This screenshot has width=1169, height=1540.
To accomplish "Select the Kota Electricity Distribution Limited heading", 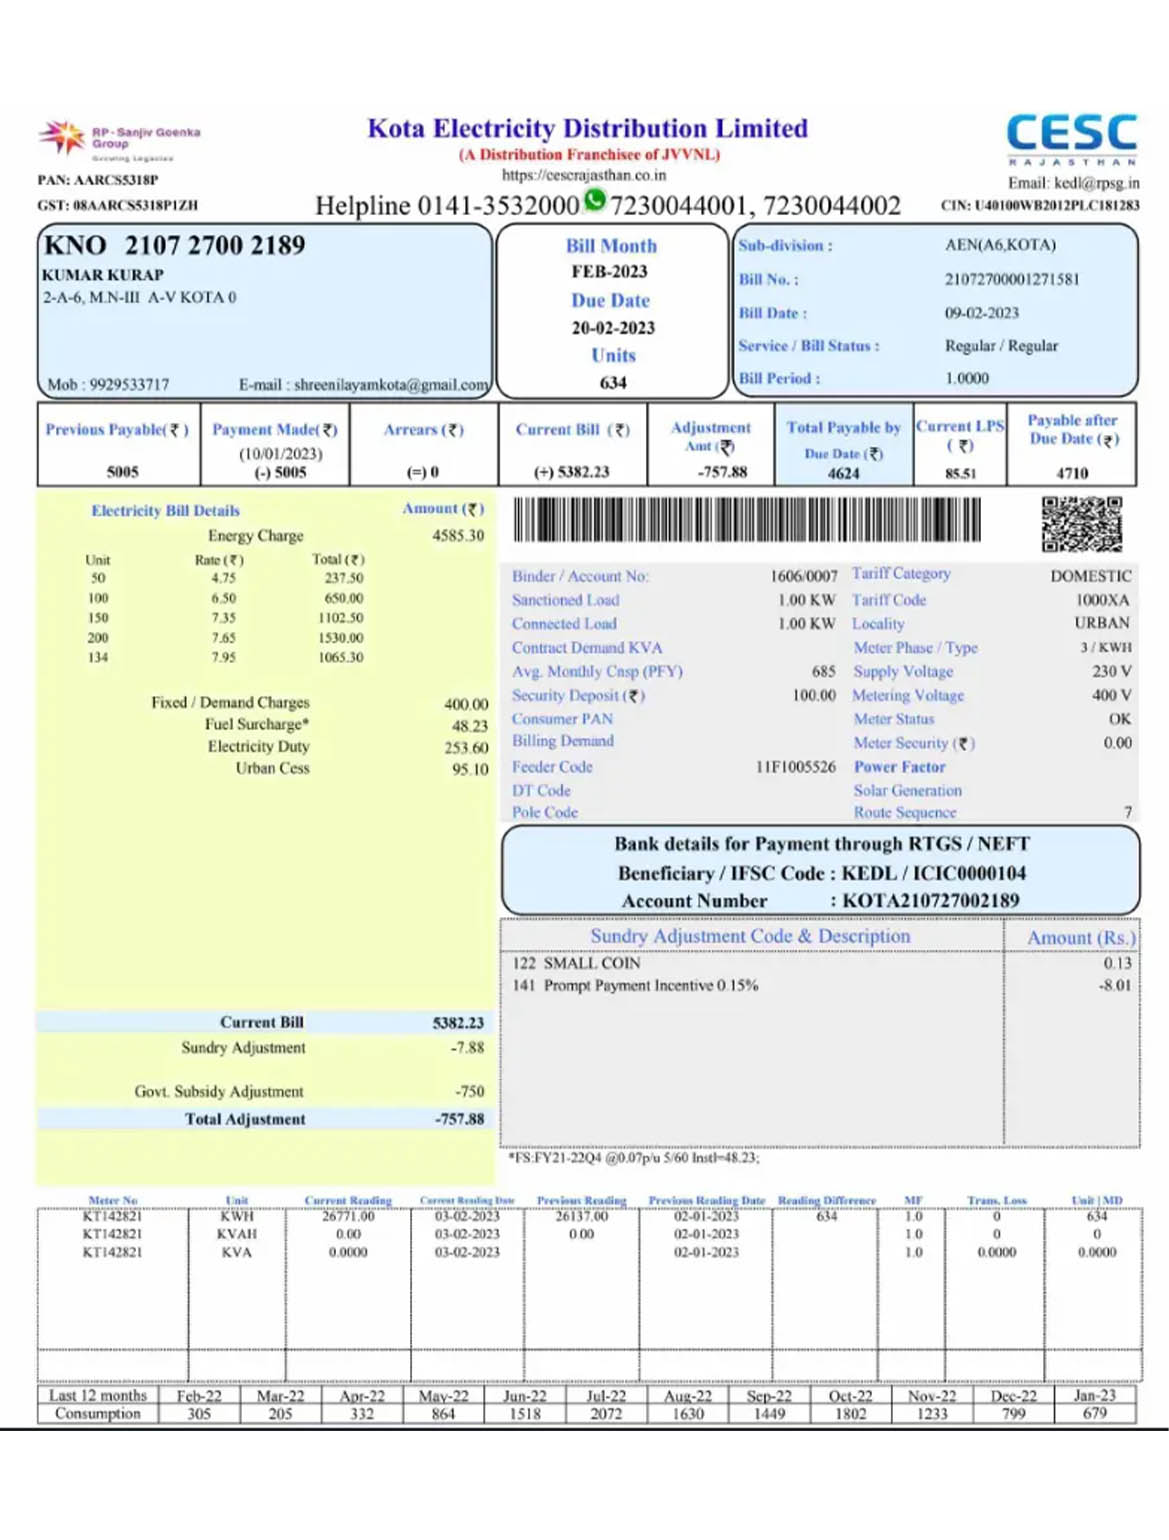I will [587, 129].
